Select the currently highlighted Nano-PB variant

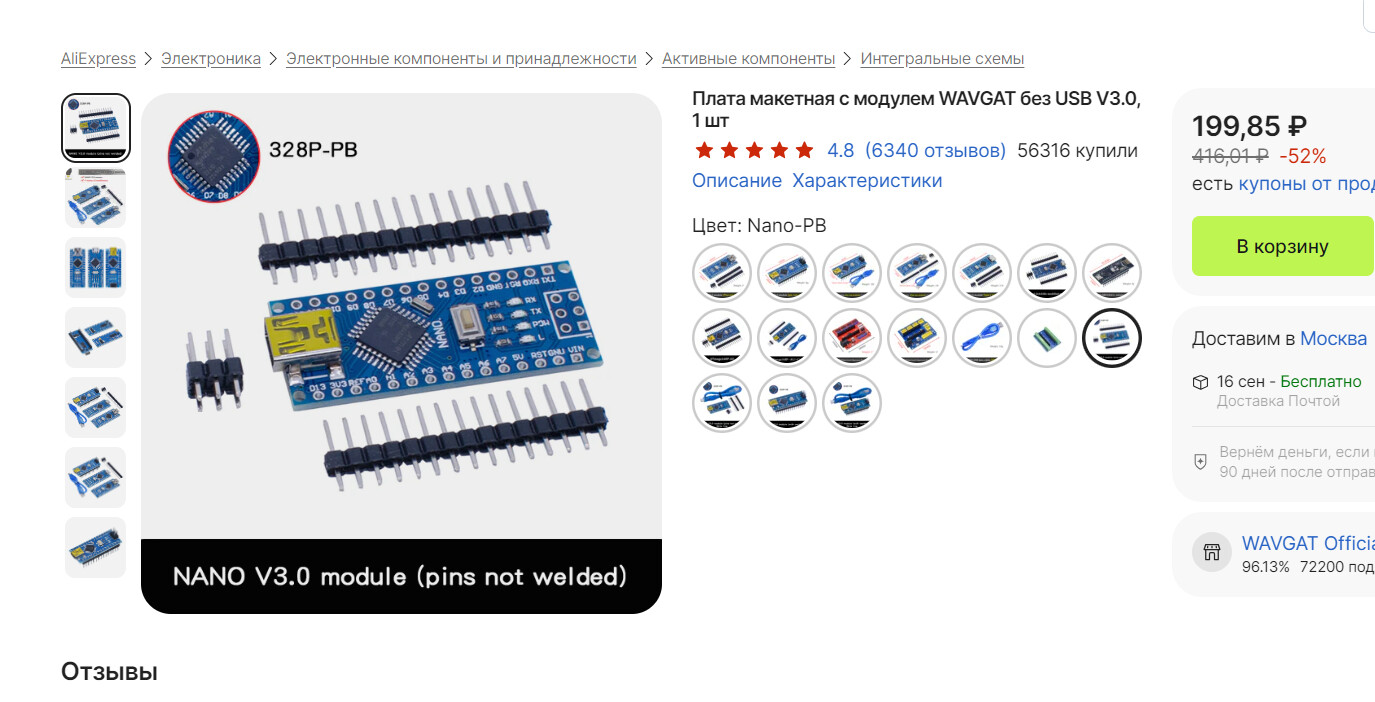pos(1112,338)
